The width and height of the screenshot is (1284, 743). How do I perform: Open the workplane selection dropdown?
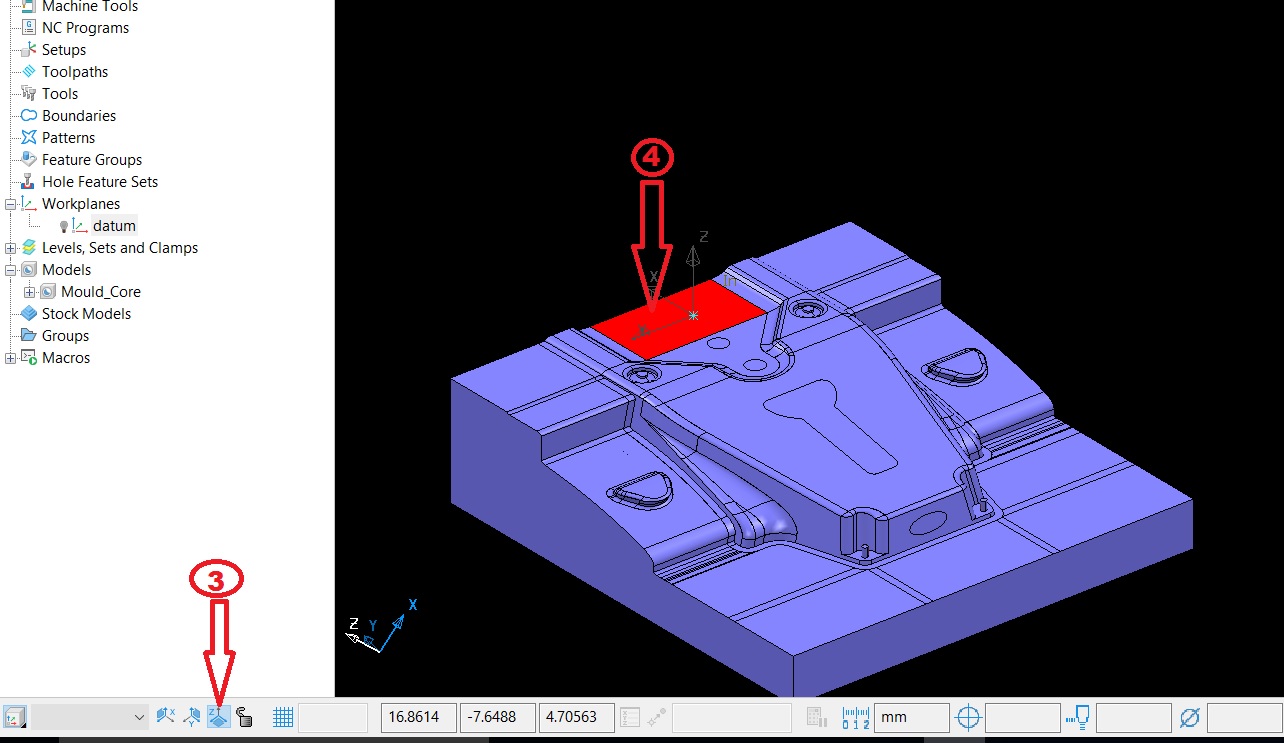tap(139, 717)
